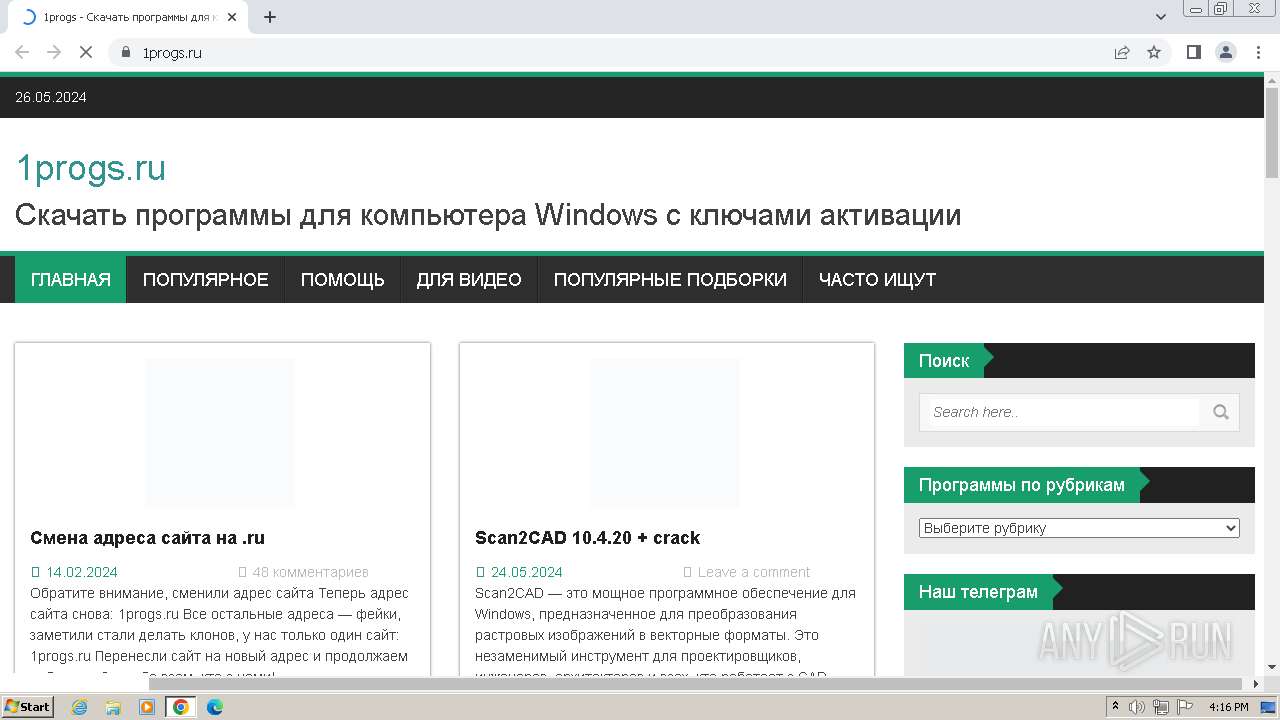Open media player from taskbar
The image size is (1280, 720).
[147, 707]
